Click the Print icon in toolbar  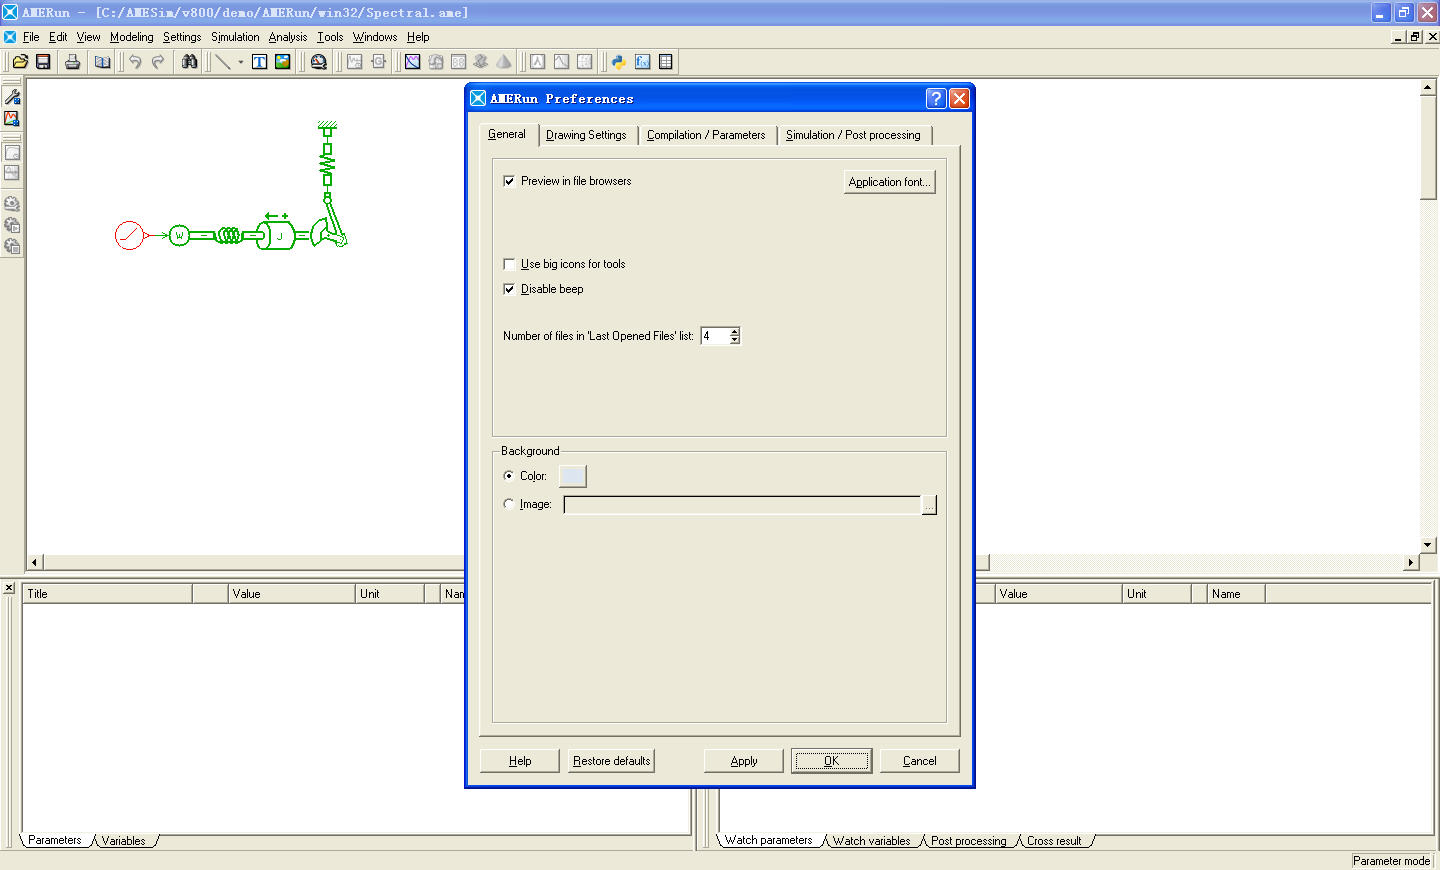pos(72,62)
